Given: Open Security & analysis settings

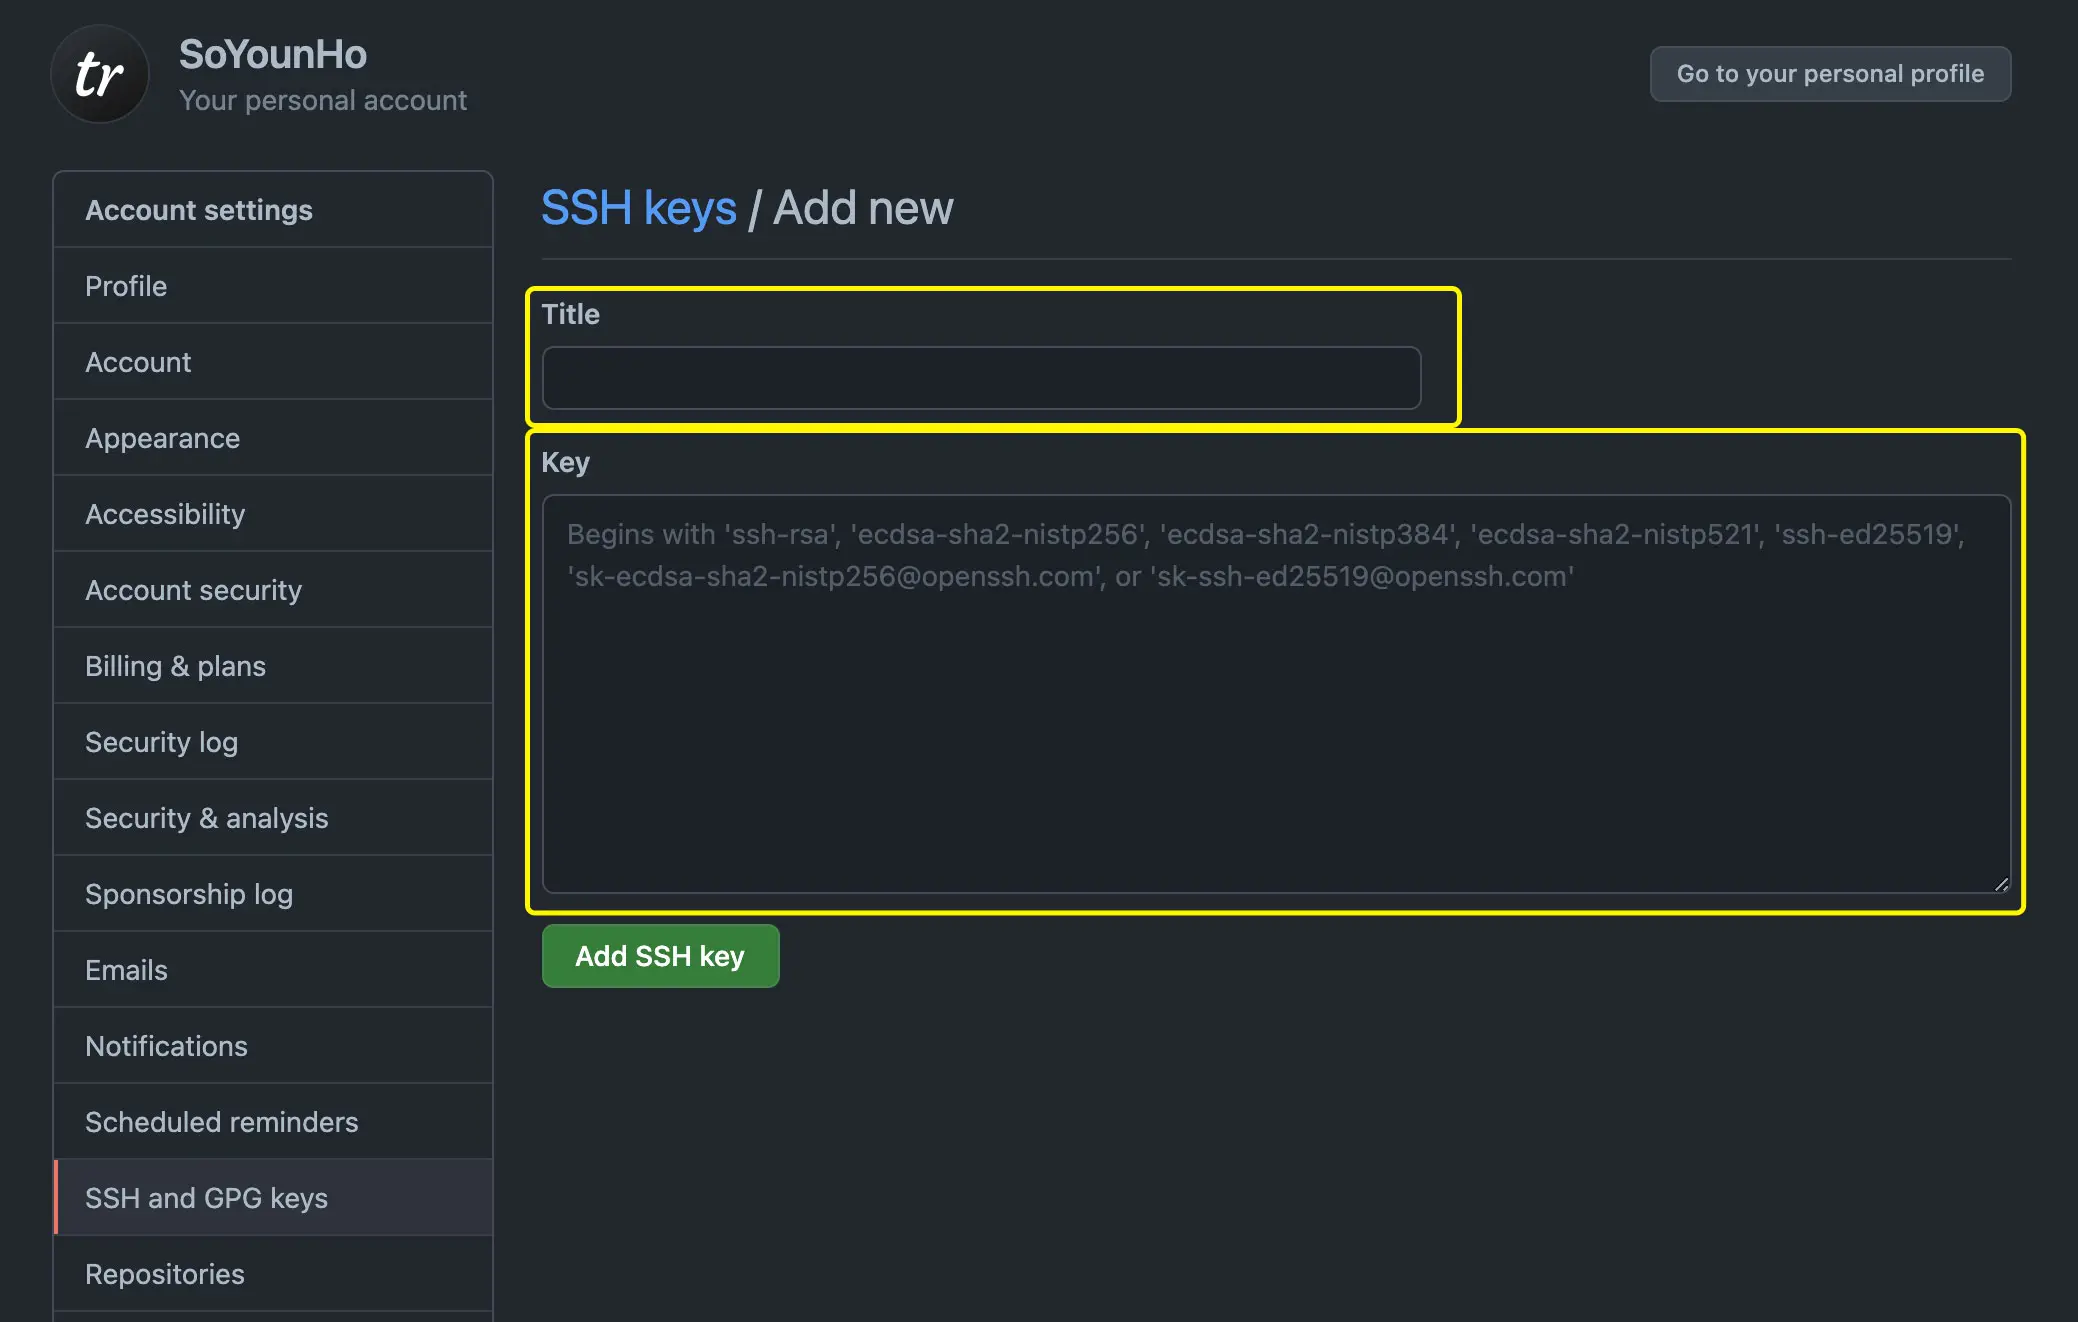Looking at the screenshot, I should pyautogui.click(x=206, y=818).
